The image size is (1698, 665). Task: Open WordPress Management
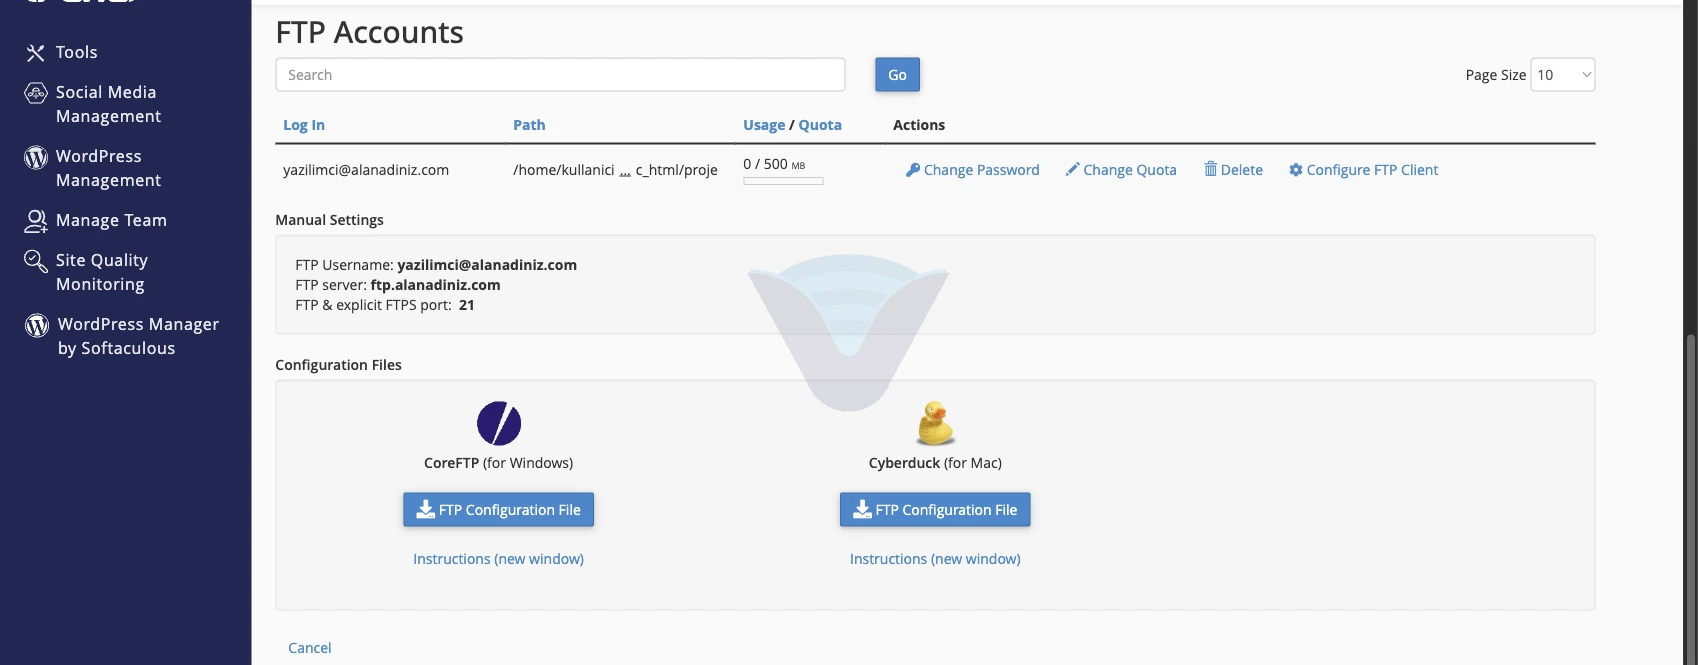108,168
